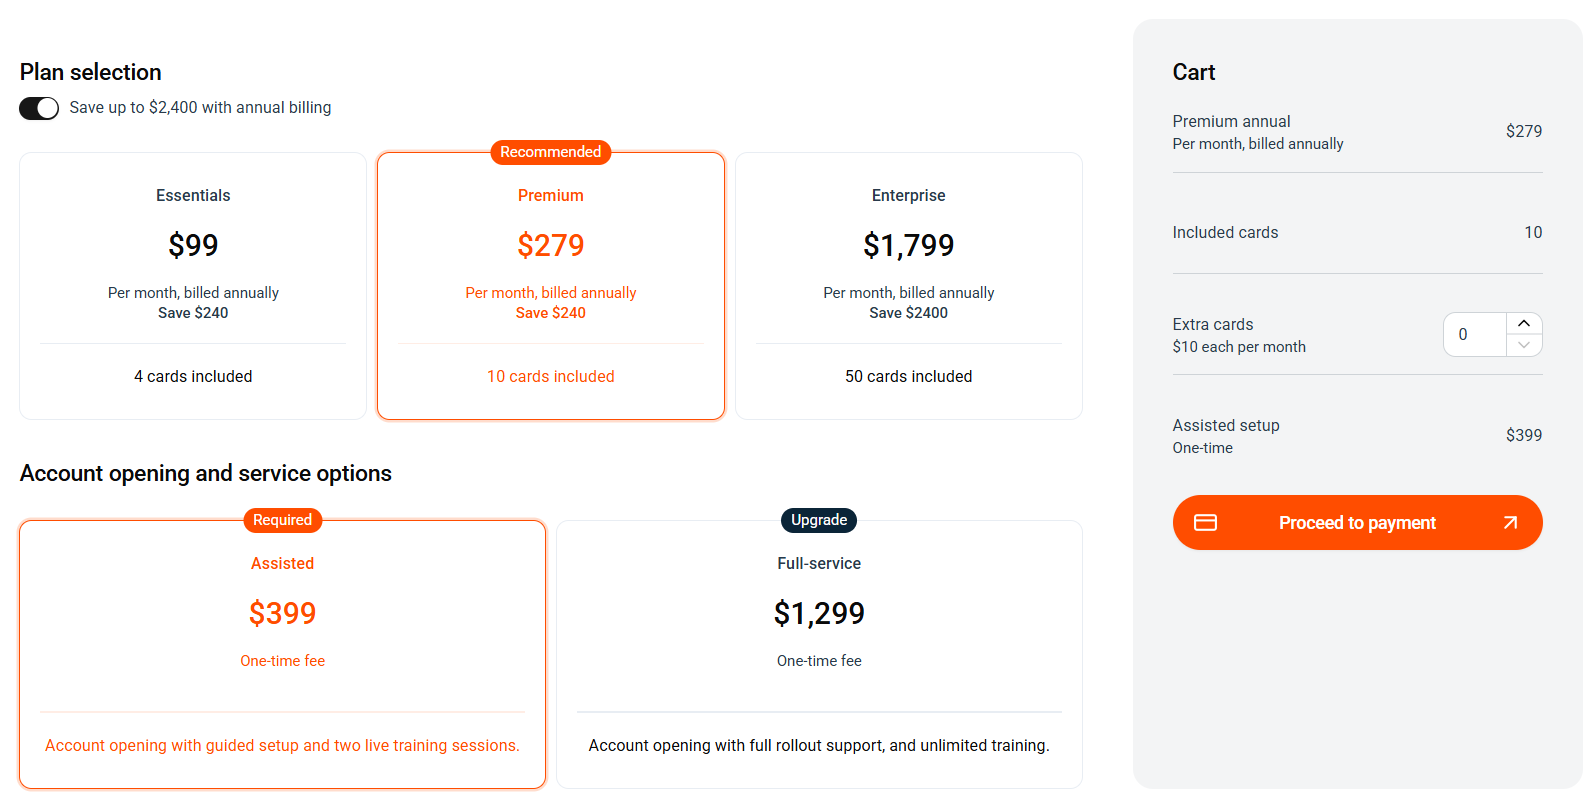Decrease extra cards with down arrow
1596x810 pixels.
[1524, 345]
